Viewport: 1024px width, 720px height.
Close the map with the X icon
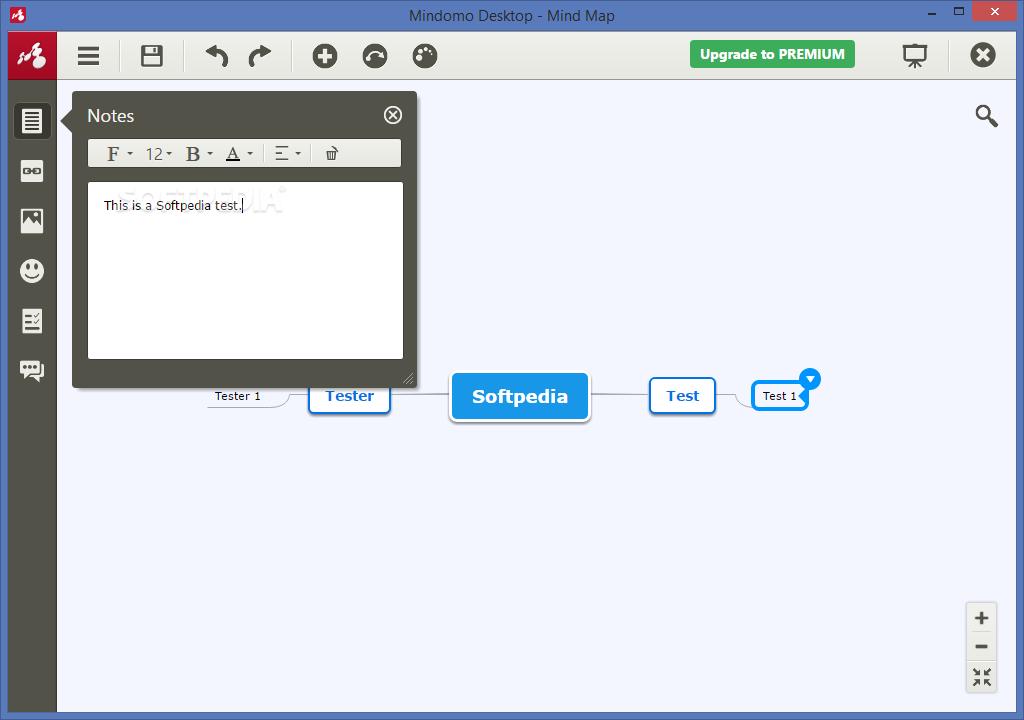click(x=982, y=55)
